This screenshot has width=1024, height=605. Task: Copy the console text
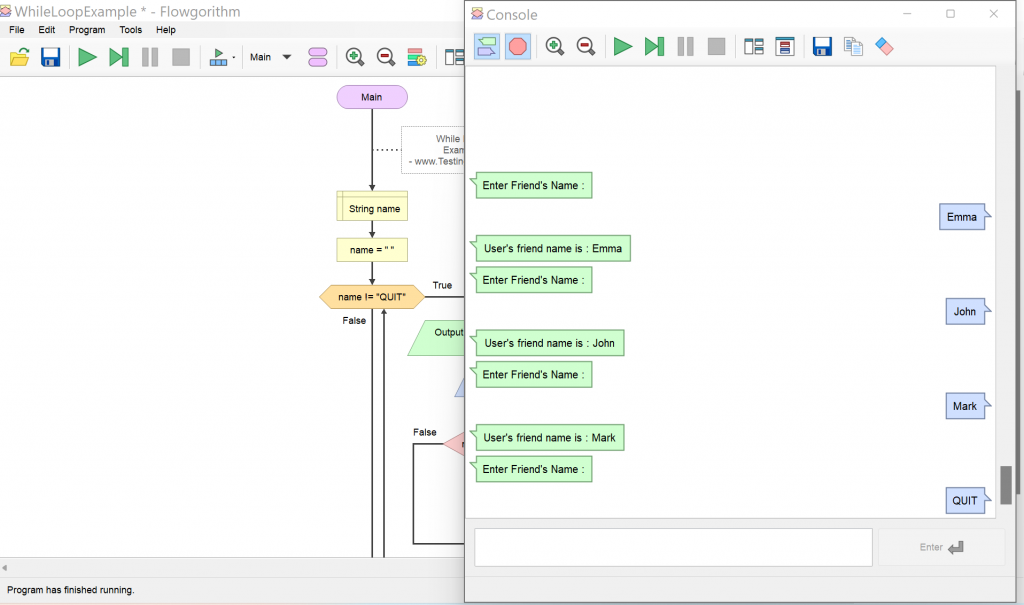851,46
